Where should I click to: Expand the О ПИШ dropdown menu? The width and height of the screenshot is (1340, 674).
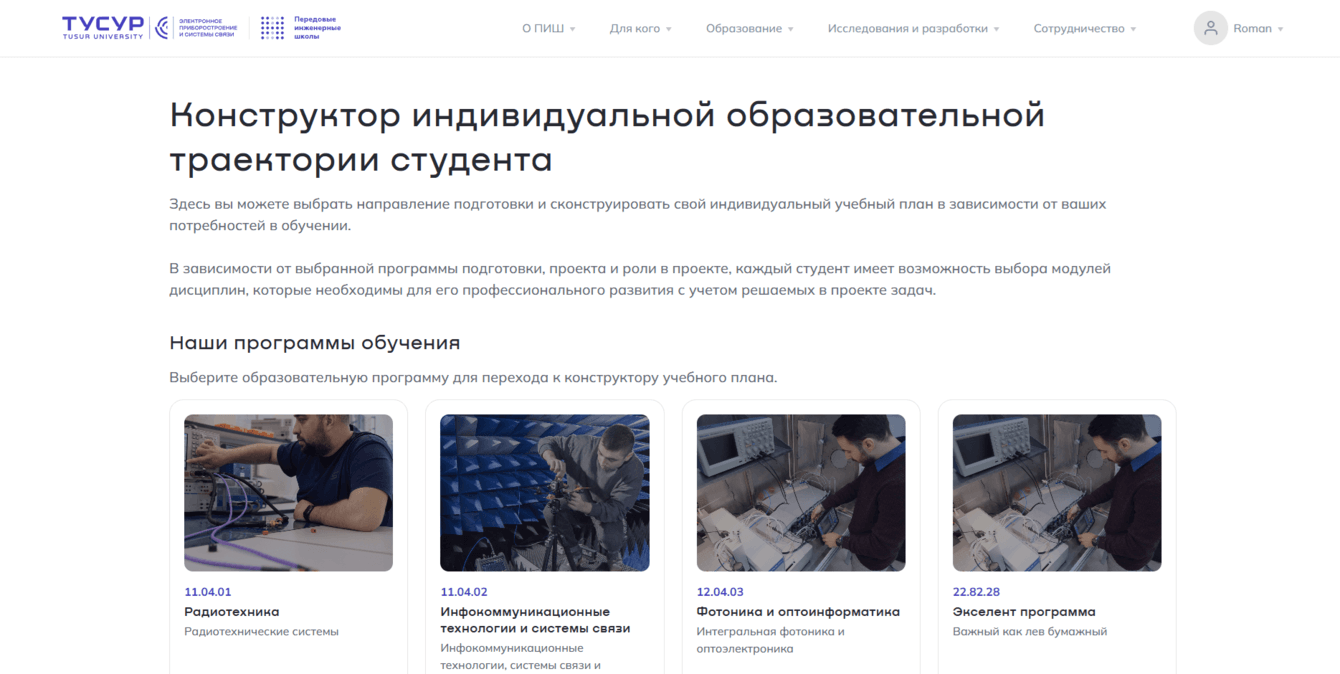click(549, 29)
